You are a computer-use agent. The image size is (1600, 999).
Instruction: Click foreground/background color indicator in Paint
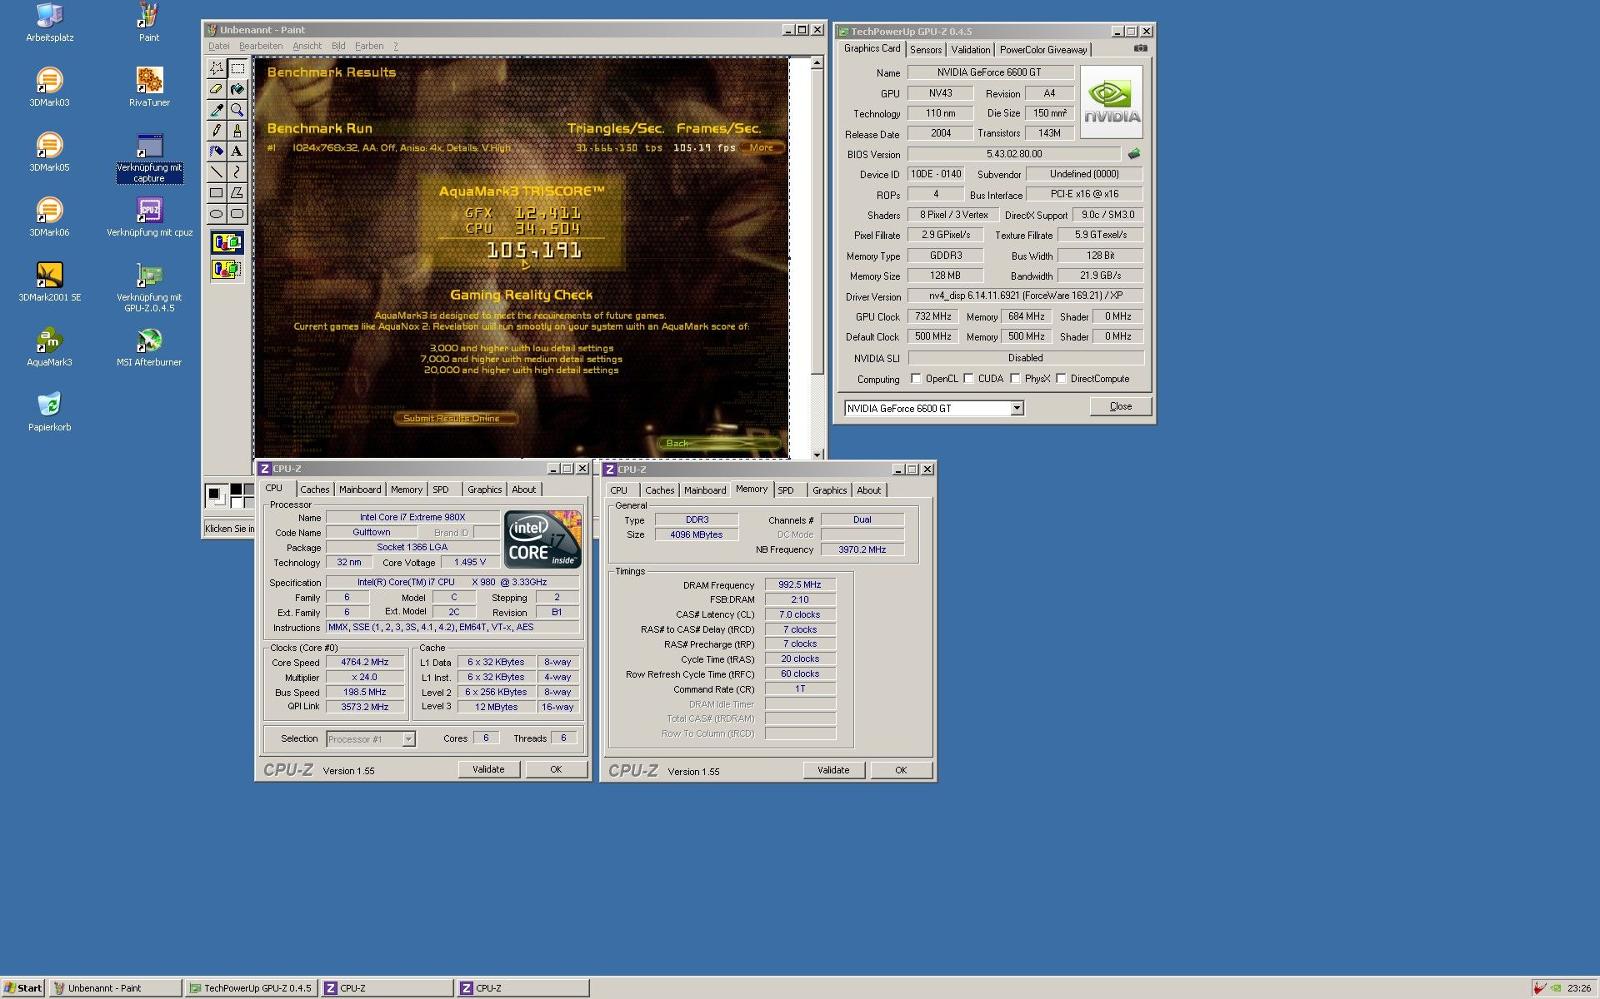click(x=216, y=495)
